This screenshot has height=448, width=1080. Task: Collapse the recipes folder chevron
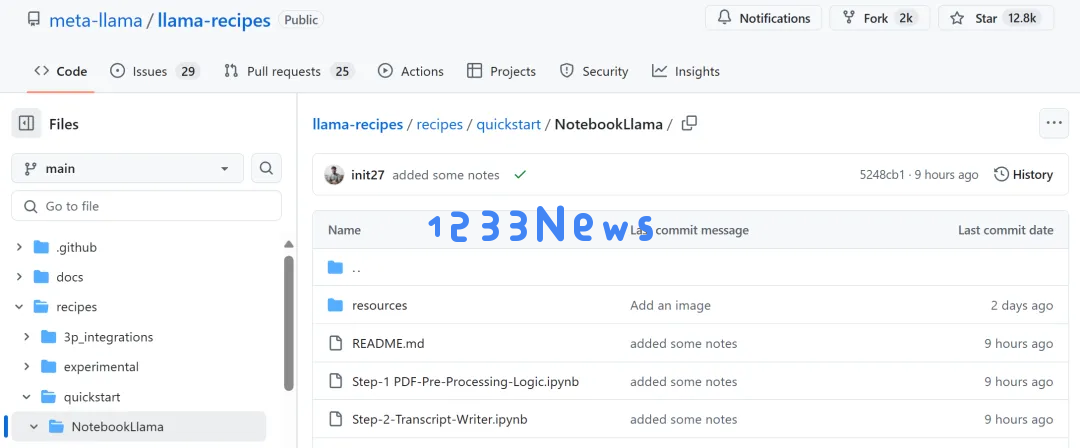point(19,307)
